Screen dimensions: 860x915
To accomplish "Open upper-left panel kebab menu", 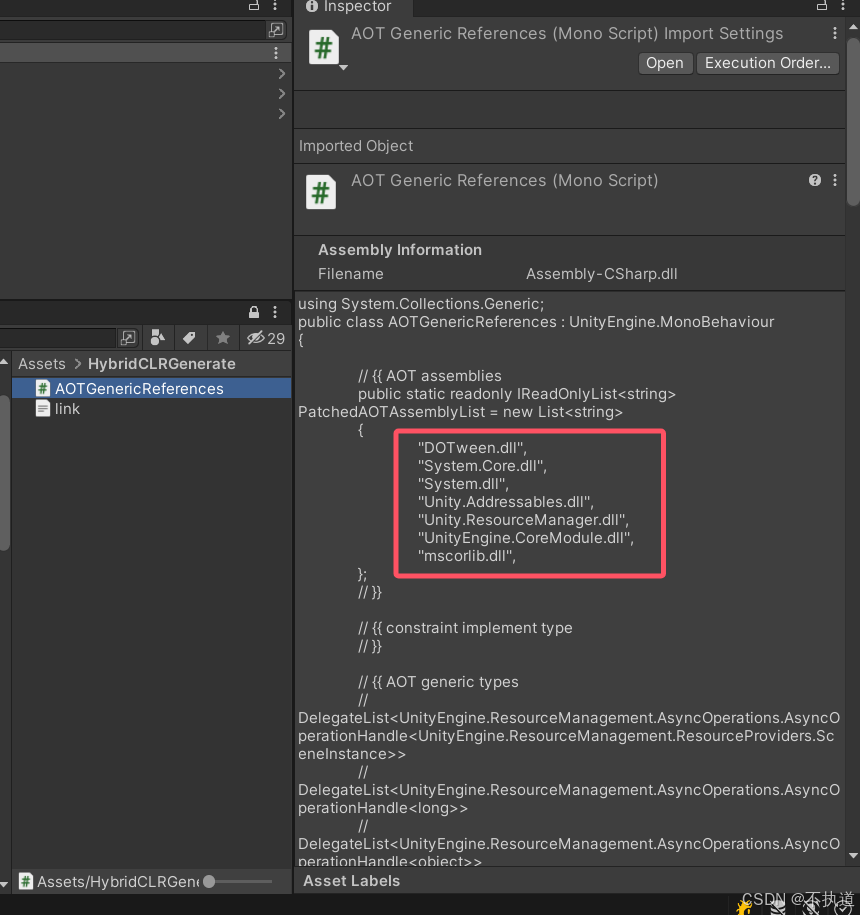I will coord(275,6).
